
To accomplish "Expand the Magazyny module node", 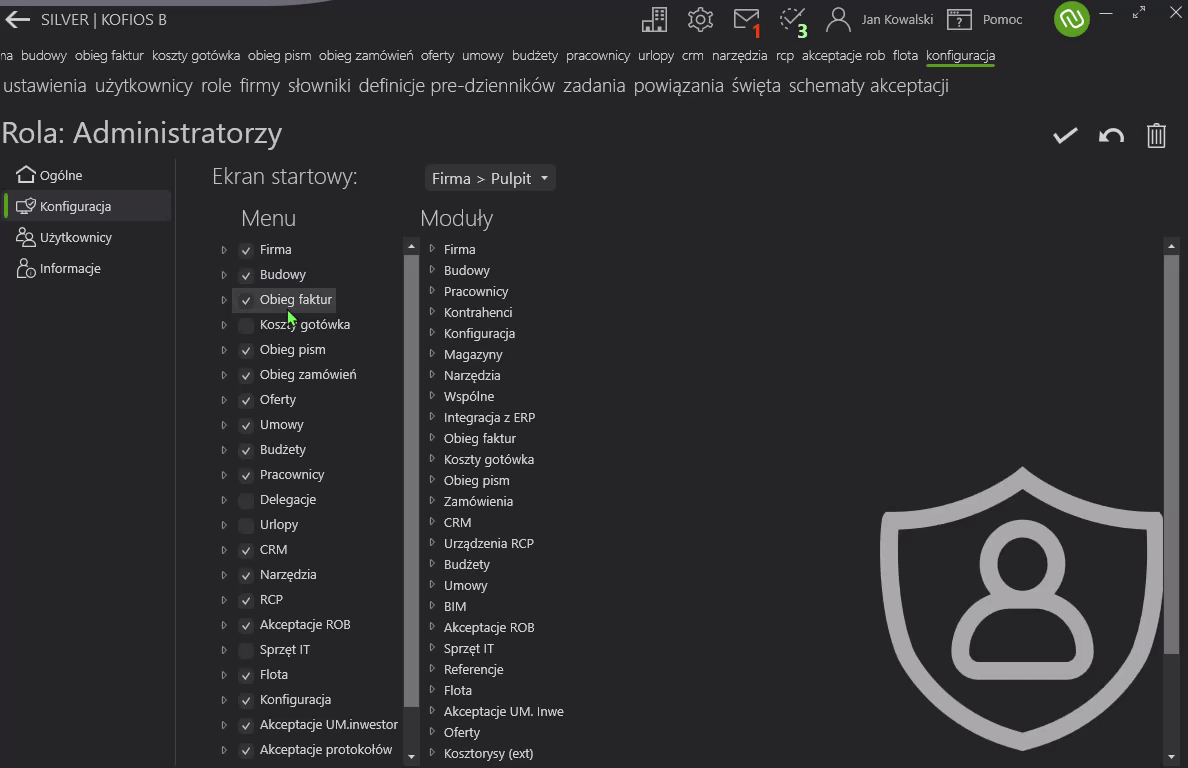I will click(432, 354).
